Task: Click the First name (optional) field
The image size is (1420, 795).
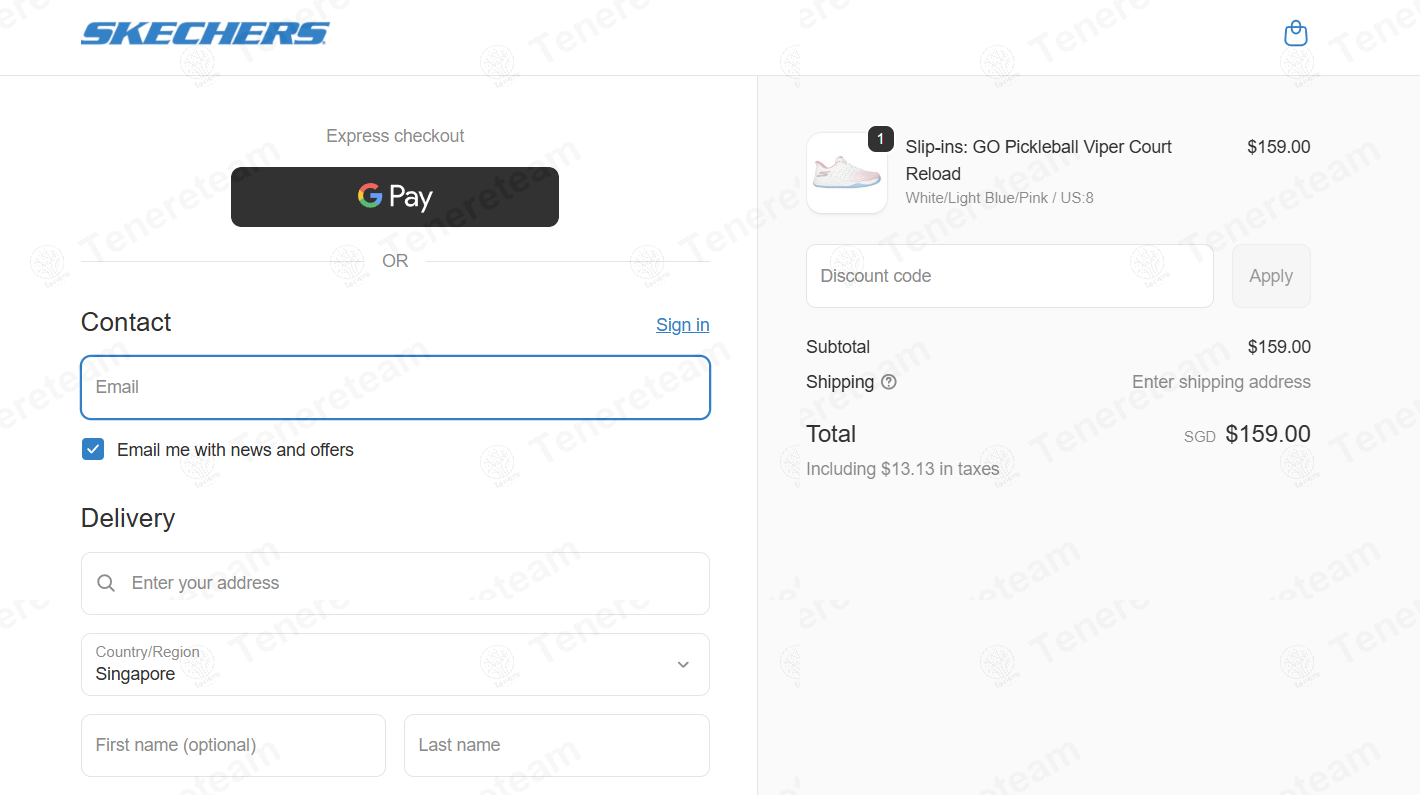Action: (233, 745)
